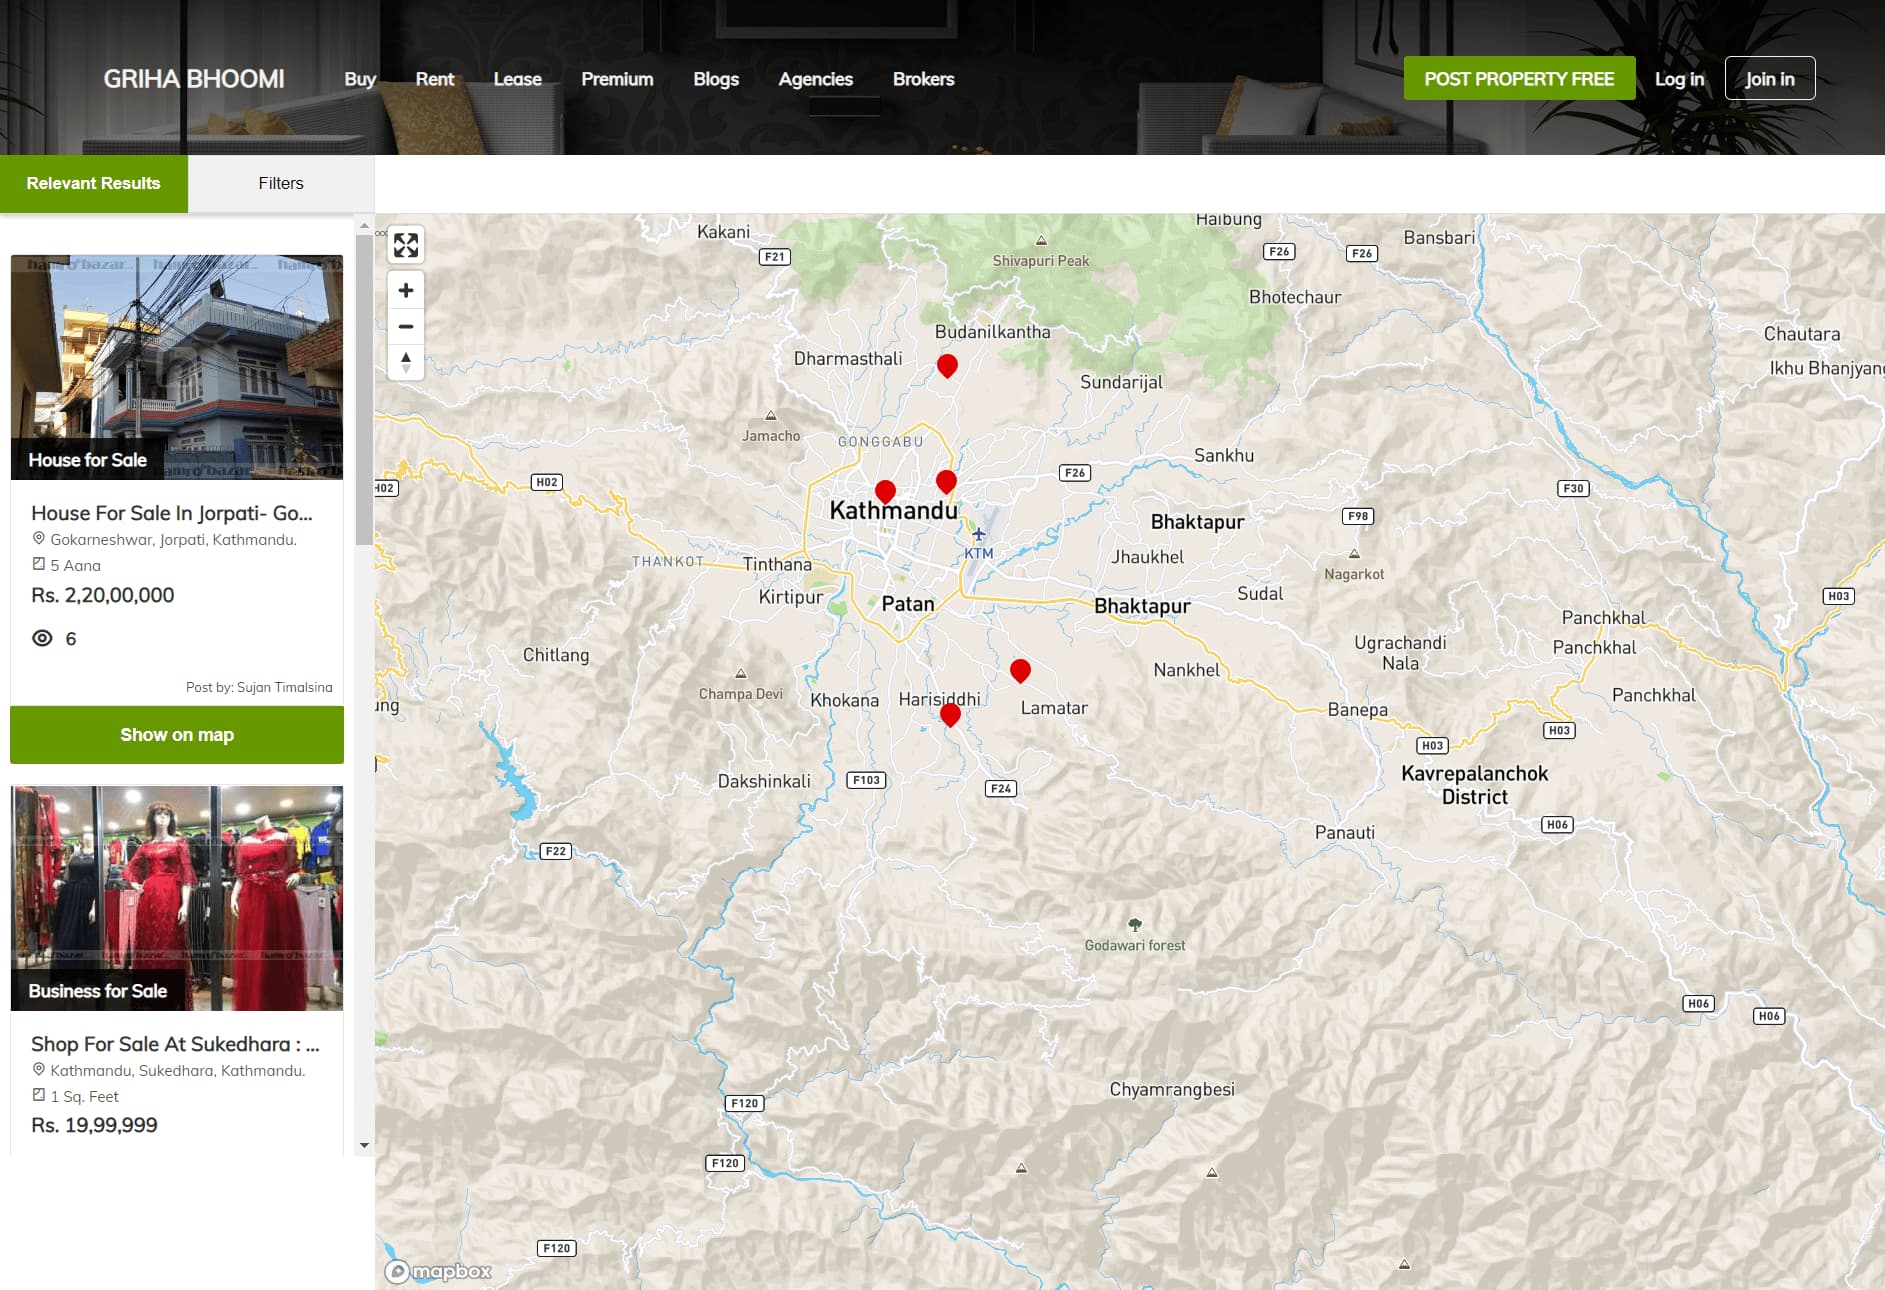Click the KTM airport icon on map
Image resolution: width=1885 pixels, height=1290 pixels.
tap(979, 535)
